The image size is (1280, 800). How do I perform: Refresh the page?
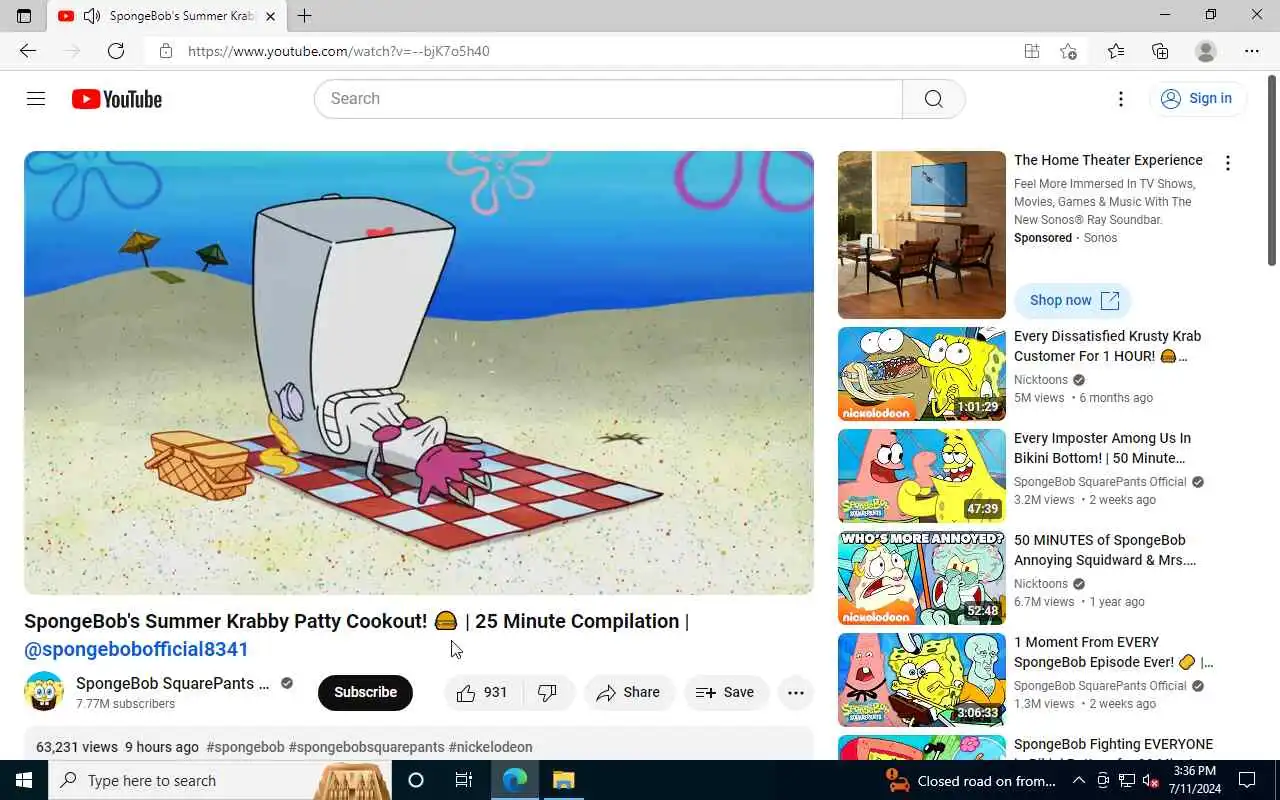(116, 51)
